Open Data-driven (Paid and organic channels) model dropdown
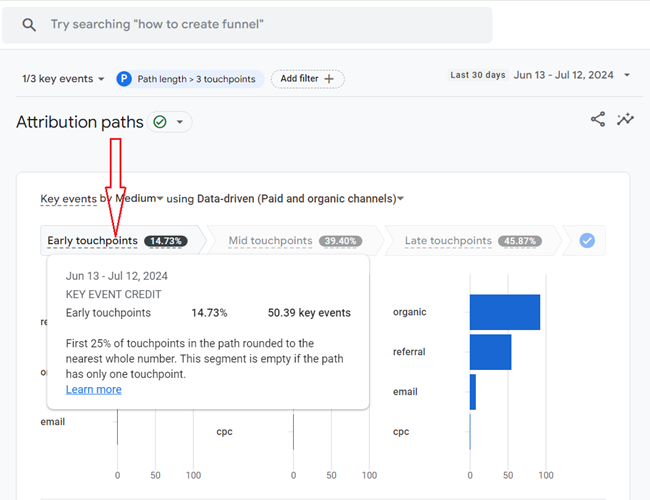The height and width of the screenshot is (500, 650). point(300,199)
